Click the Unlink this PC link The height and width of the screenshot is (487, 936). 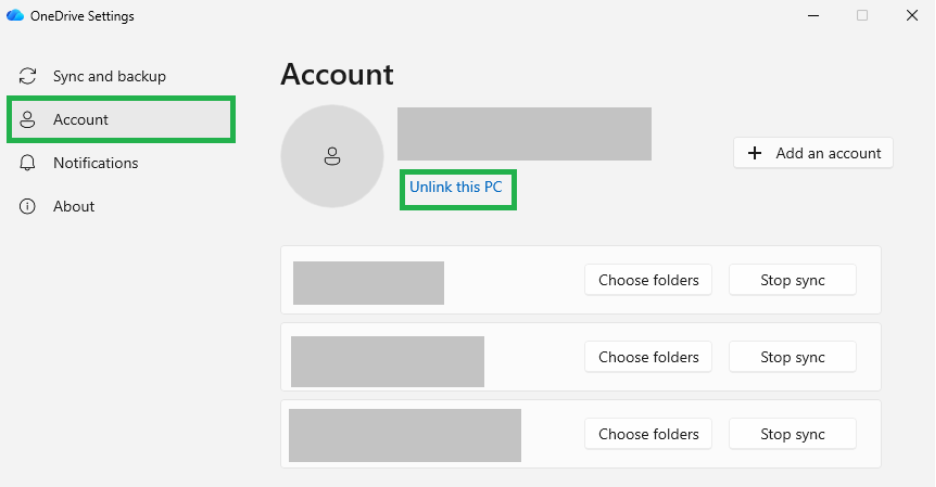455,187
